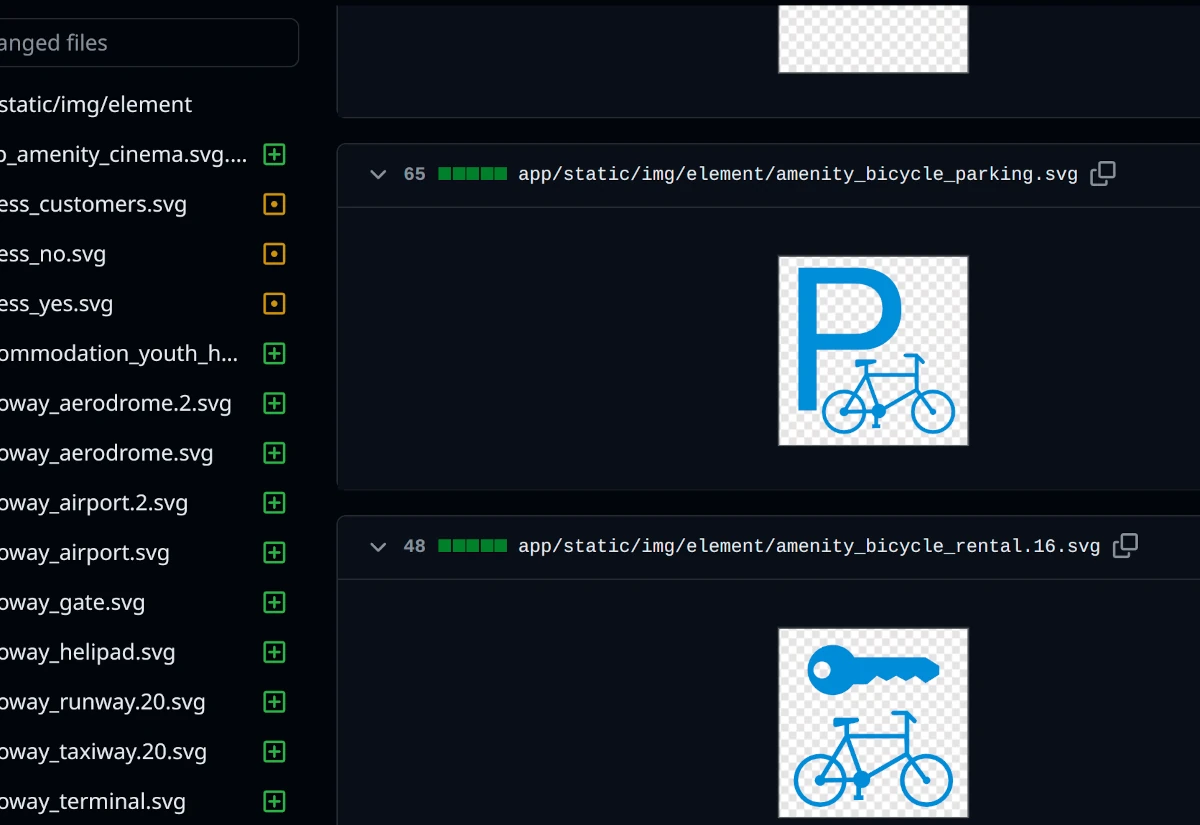This screenshot has height=825, width=1200.
Task: Click modified-file icon beside ess_customers.svg
Action: pos(274,204)
